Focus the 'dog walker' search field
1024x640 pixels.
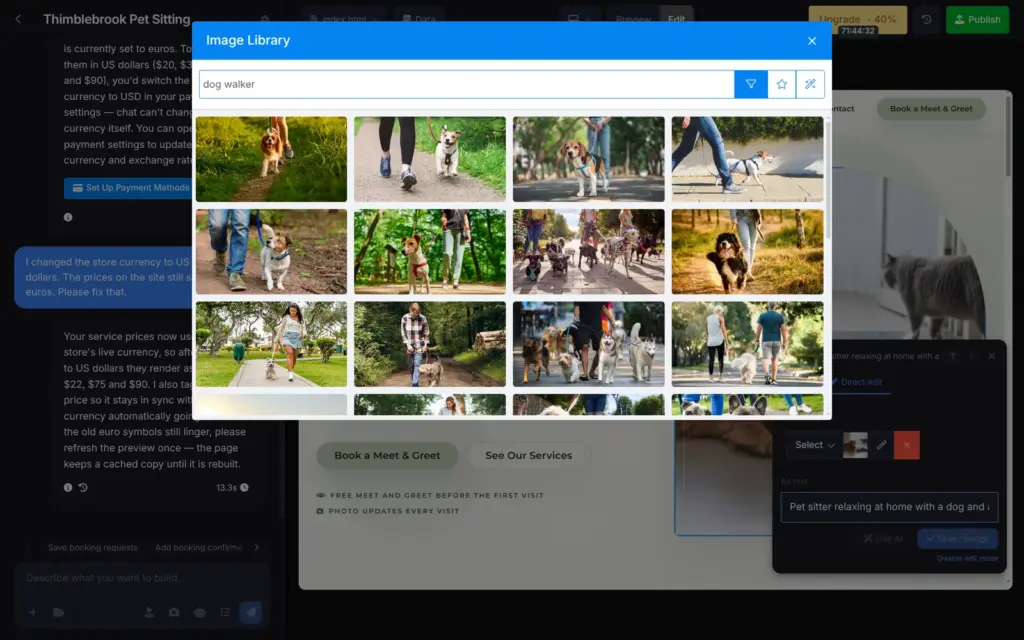pos(466,84)
